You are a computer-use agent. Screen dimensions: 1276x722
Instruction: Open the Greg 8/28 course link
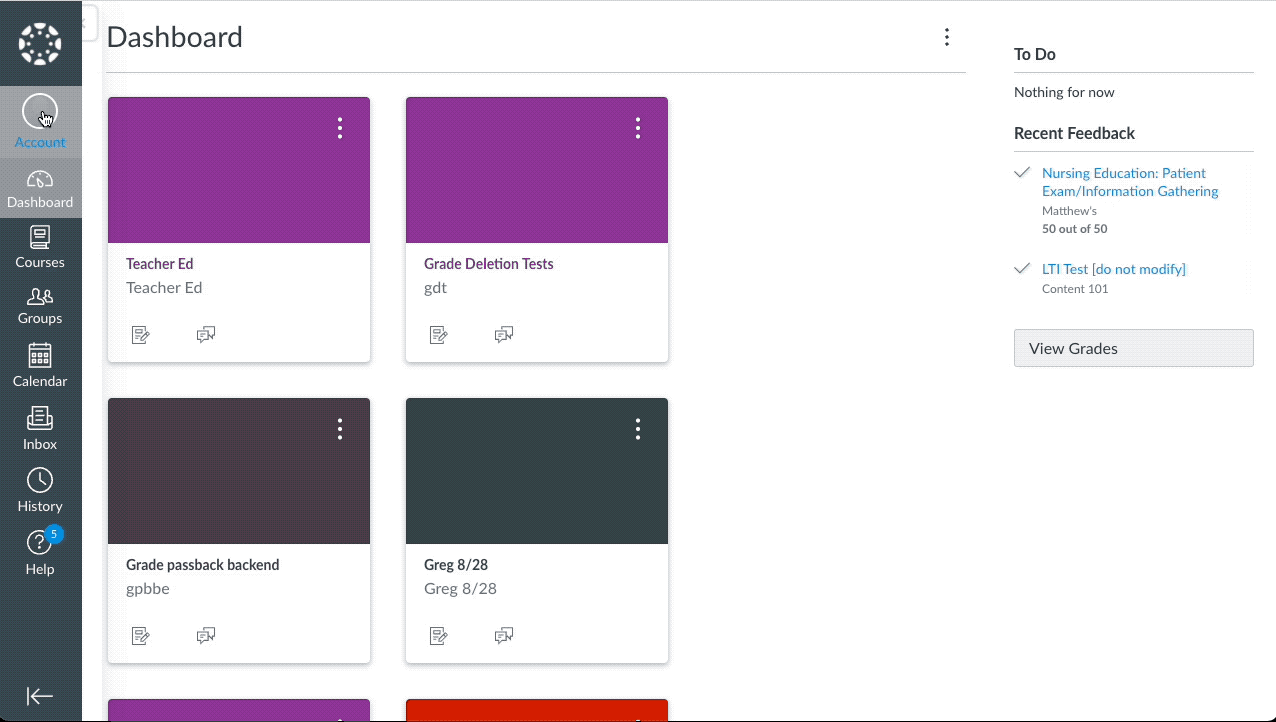456,565
